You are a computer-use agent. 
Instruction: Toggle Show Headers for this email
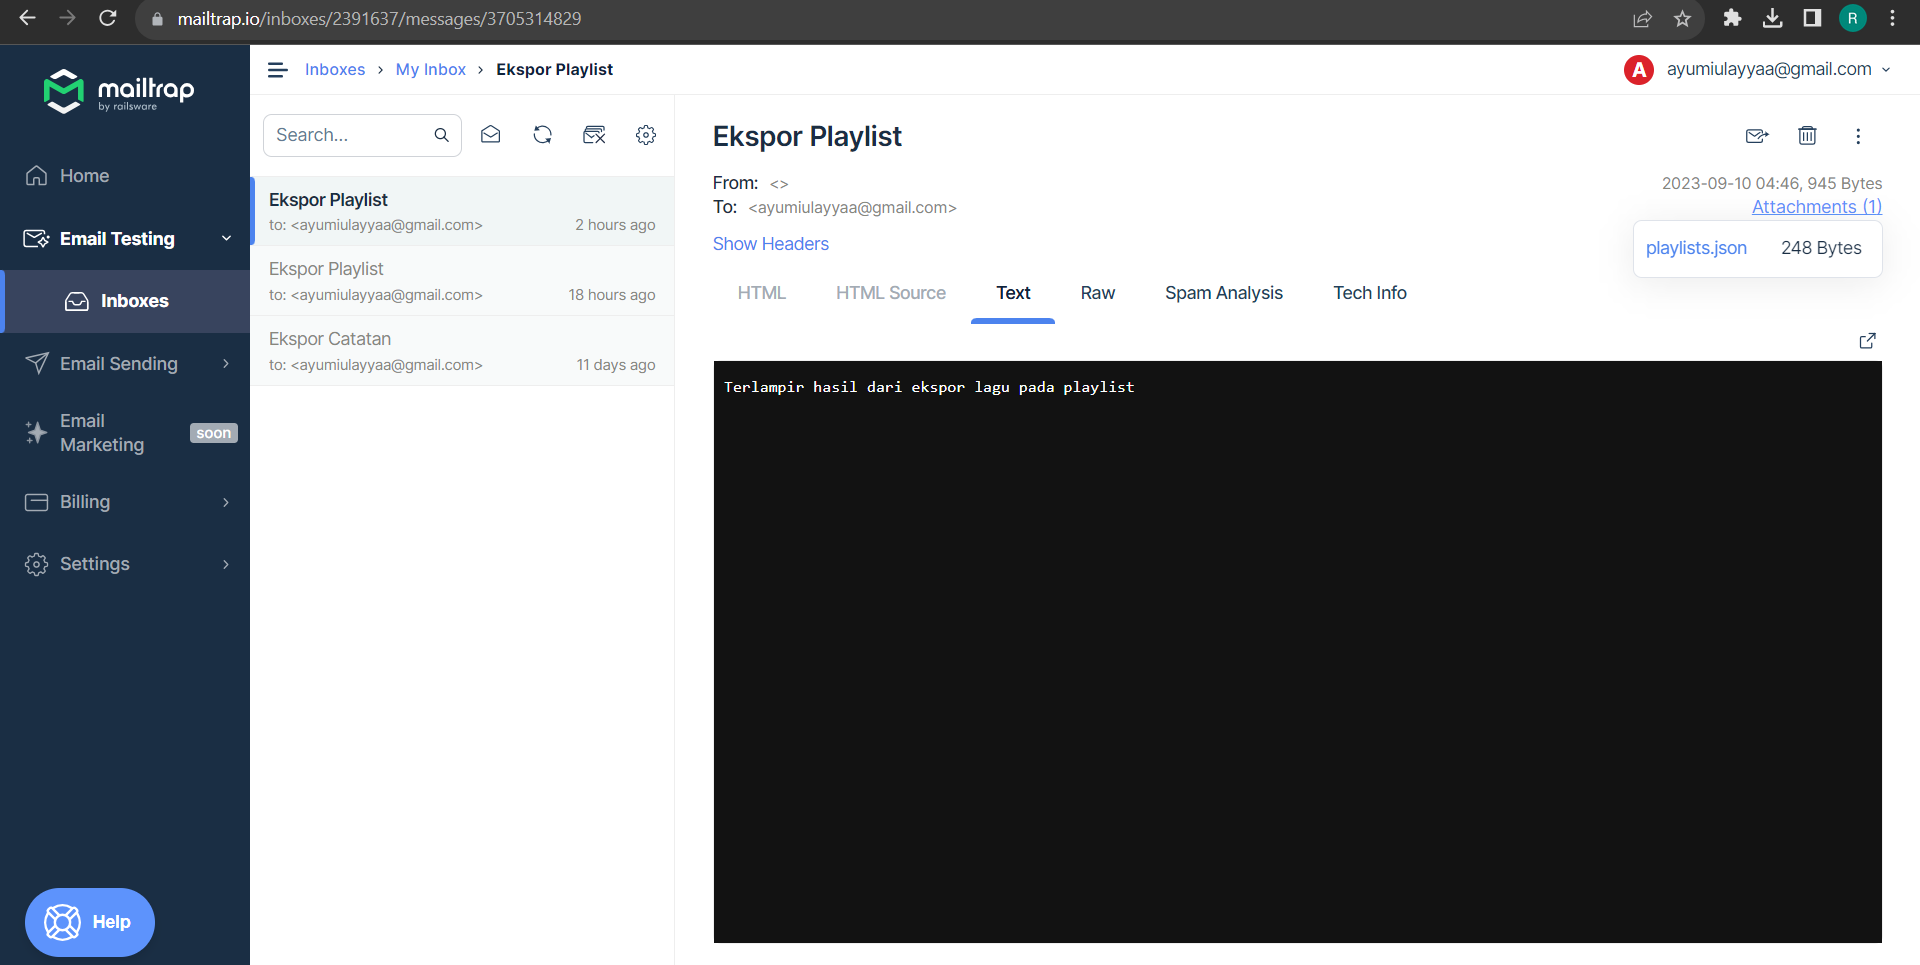coord(770,243)
